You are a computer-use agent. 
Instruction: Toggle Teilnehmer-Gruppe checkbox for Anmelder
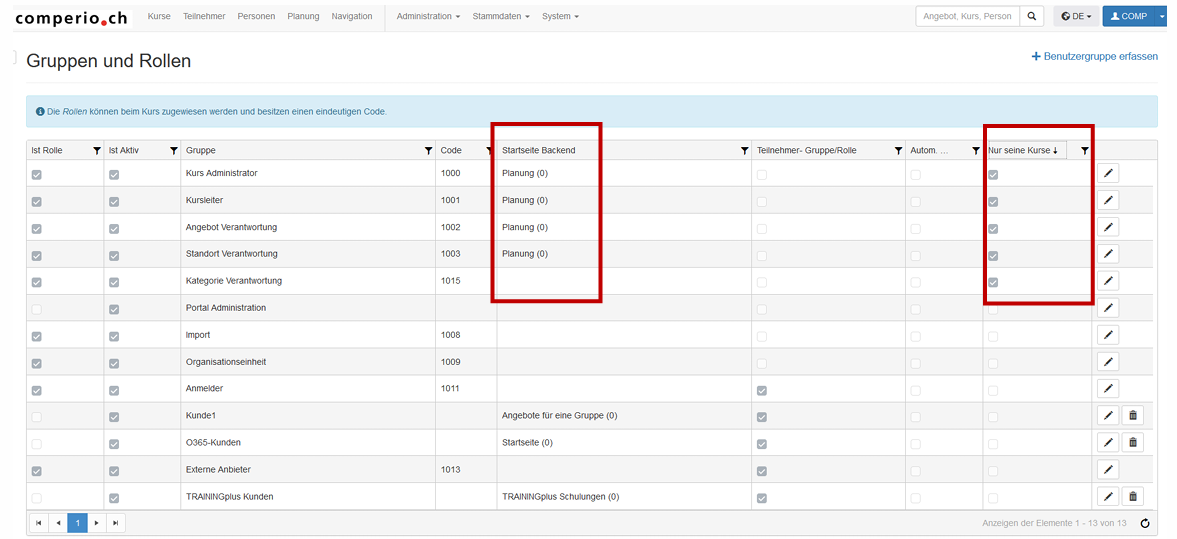pyautogui.click(x=762, y=390)
